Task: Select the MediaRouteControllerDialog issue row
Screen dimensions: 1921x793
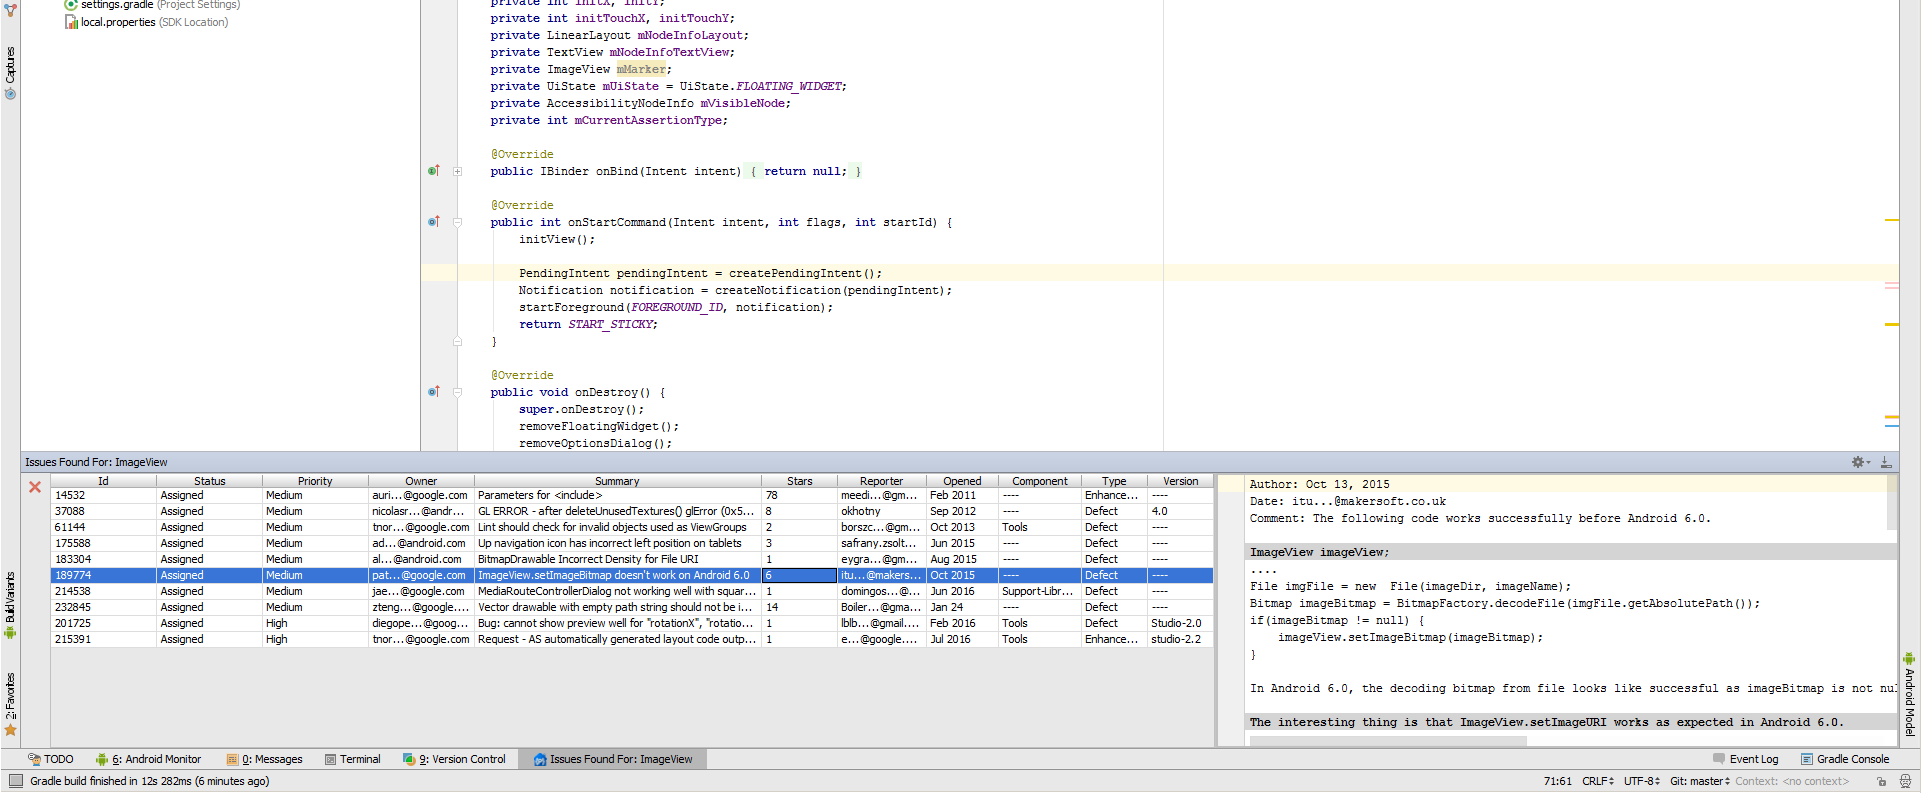Action: [x=632, y=591]
